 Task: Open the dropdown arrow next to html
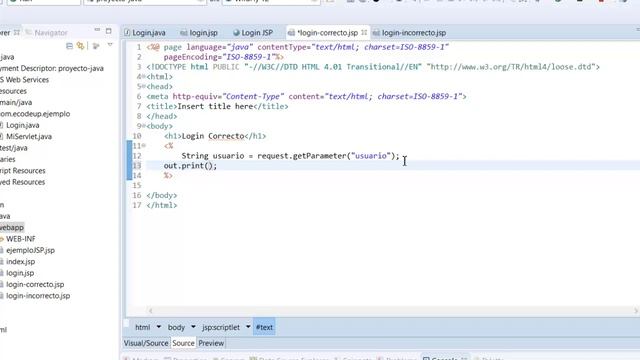pyautogui.click(x=159, y=327)
